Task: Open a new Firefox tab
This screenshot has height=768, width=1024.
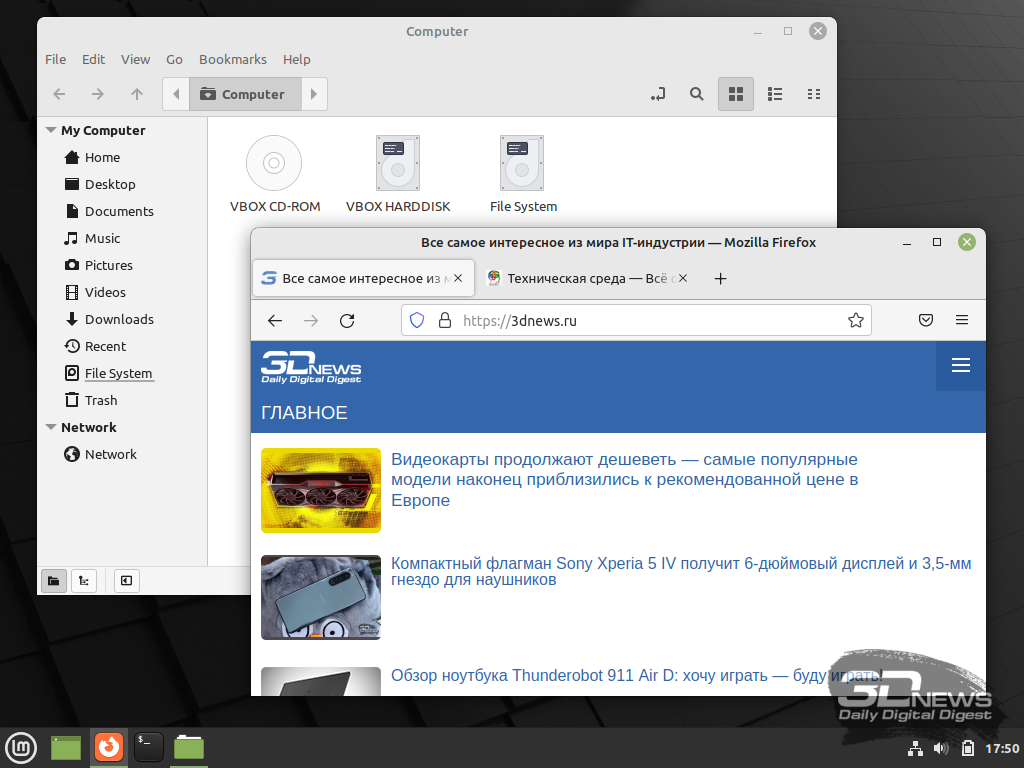Action: click(x=720, y=279)
